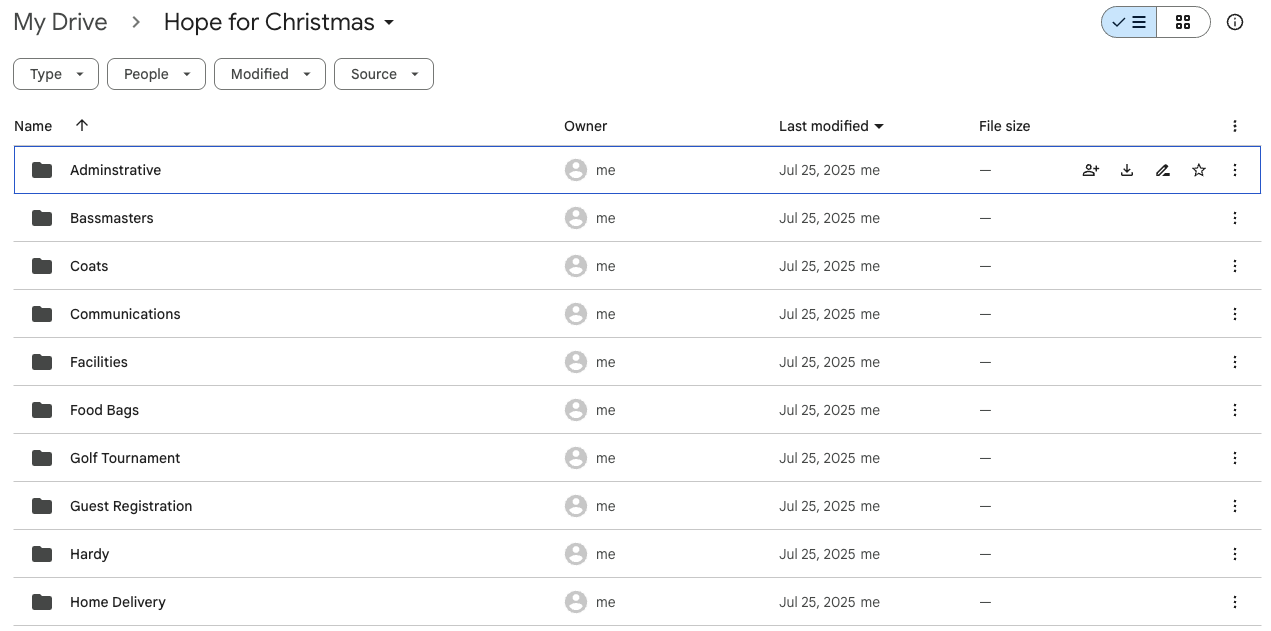Download the Adminstrative folder
The height and width of the screenshot is (631, 1271).
[1127, 170]
